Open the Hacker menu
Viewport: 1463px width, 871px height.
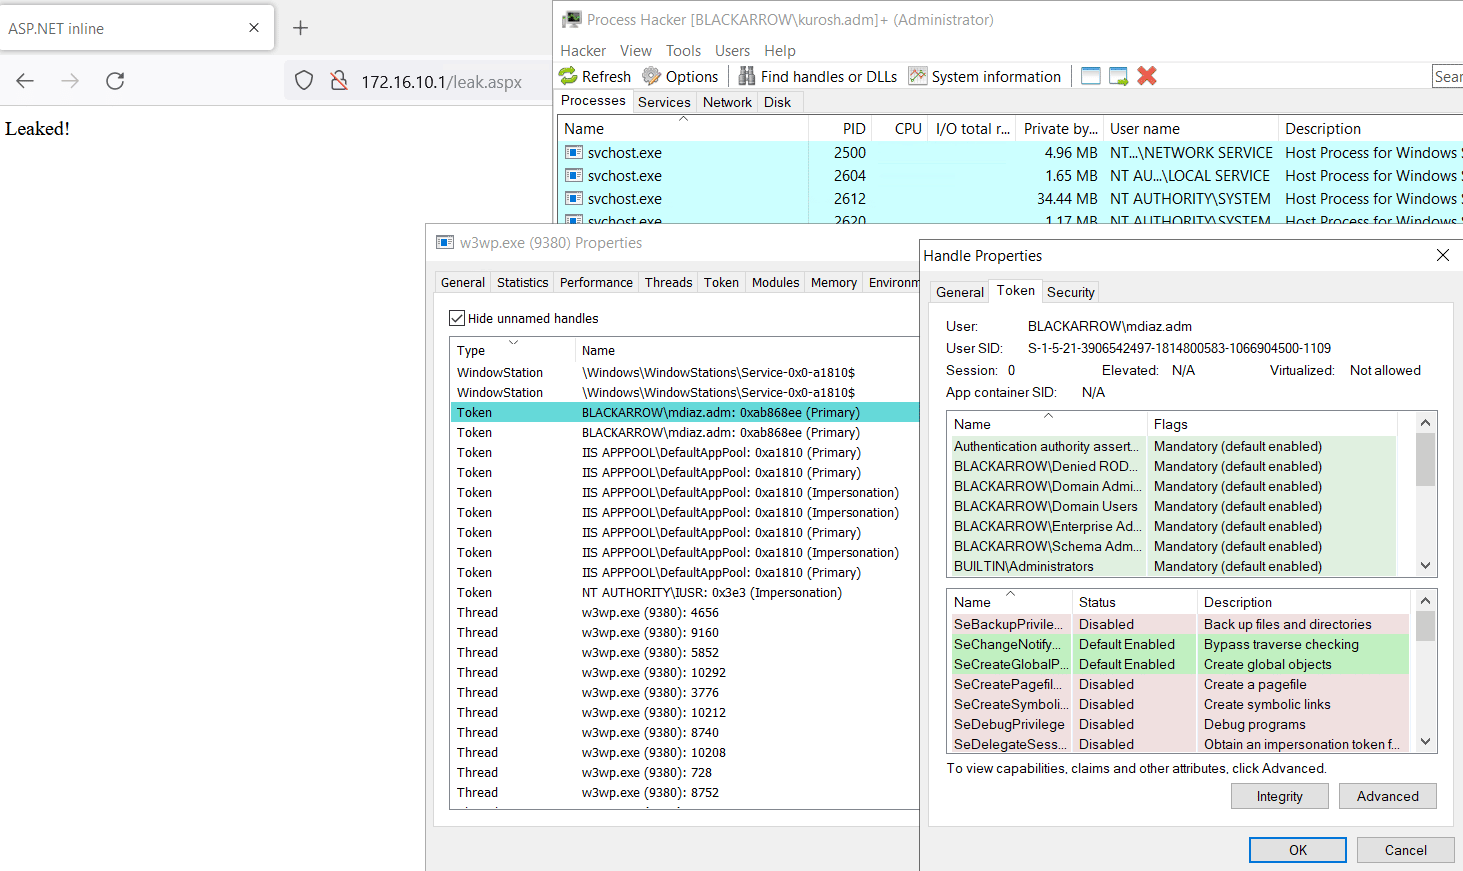(x=582, y=51)
